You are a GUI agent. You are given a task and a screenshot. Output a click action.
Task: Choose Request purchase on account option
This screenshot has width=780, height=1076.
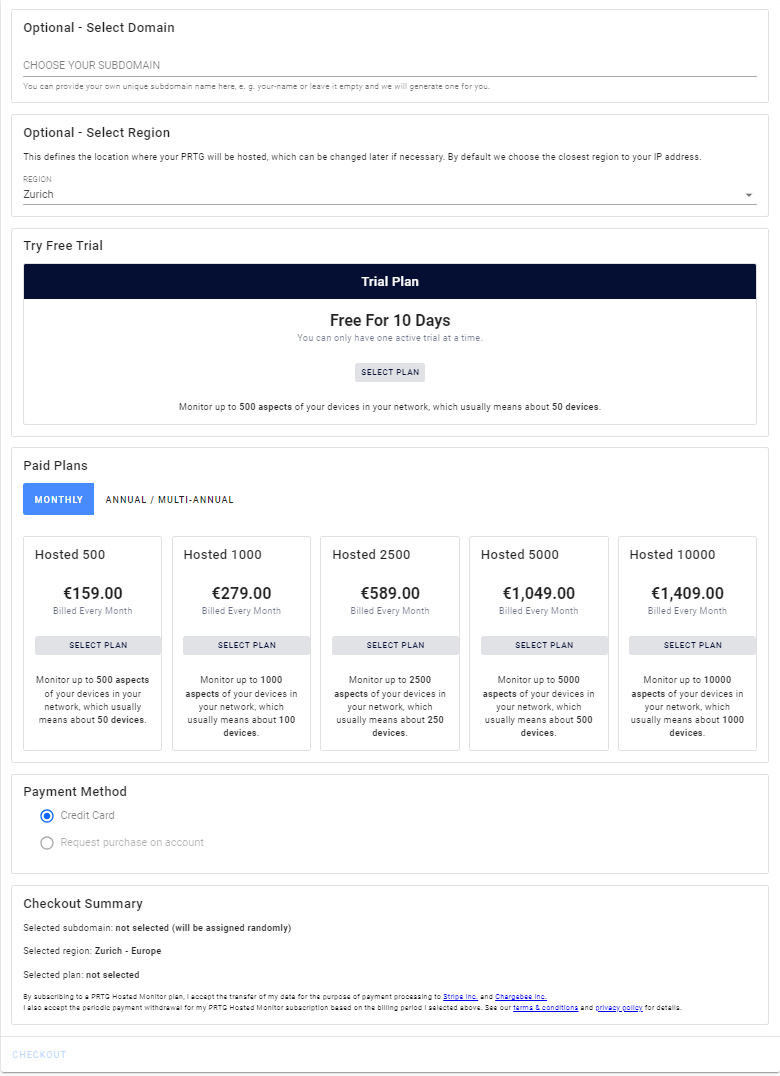47,843
